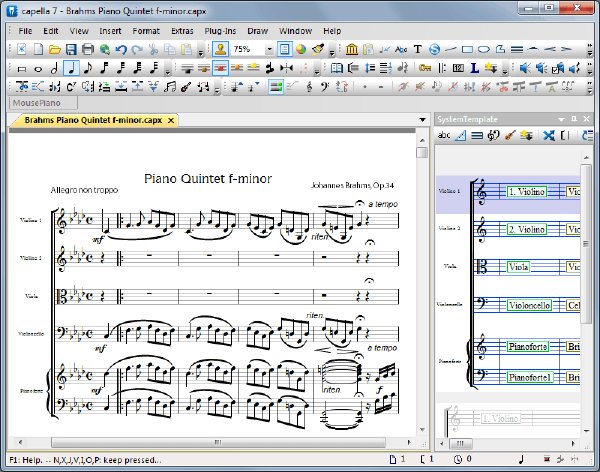
Task: Click the clef icon in SystemTemplate toolbar
Action: (493, 136)
